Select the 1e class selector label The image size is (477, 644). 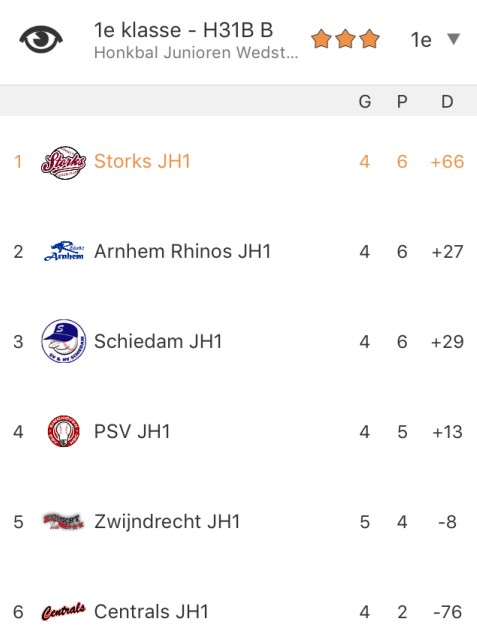click(421, 40)
